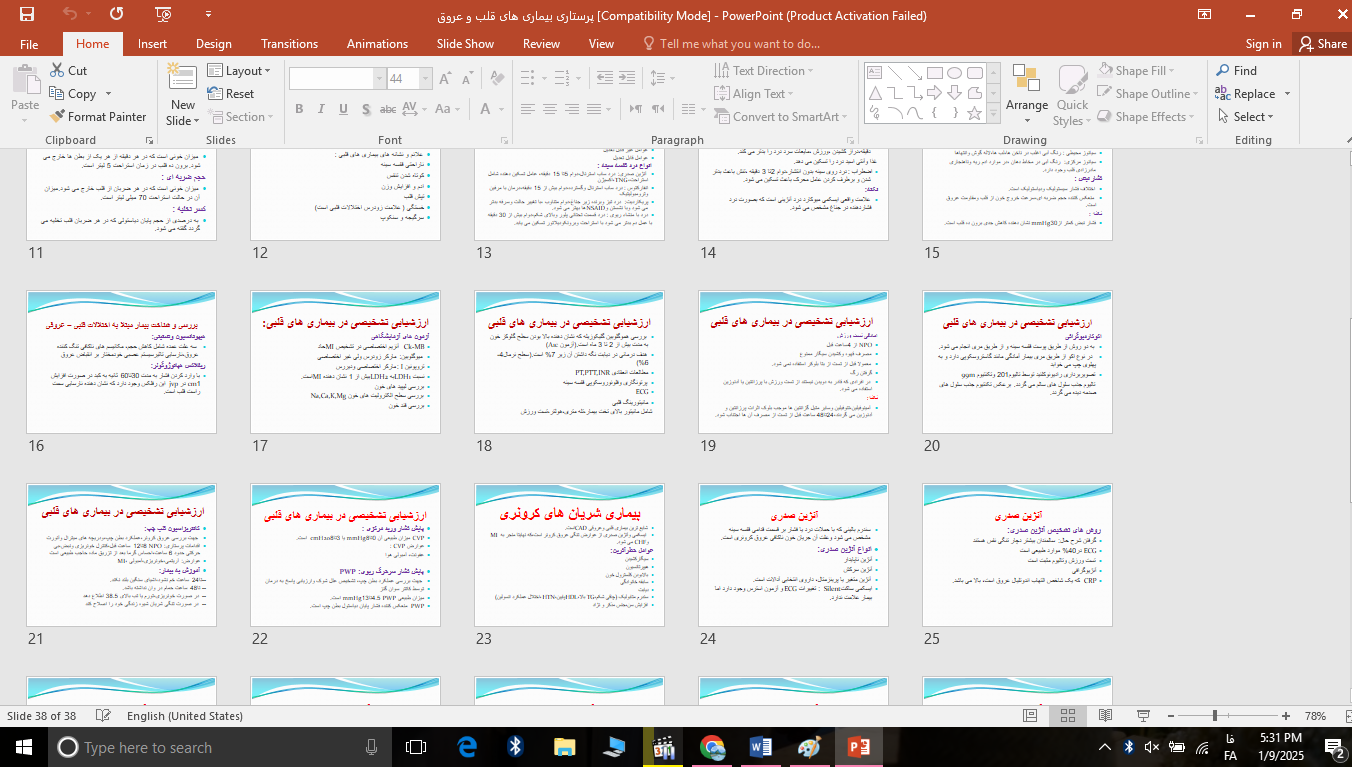
Task: Select the text box shape in gallery
Action: (874, 73)
